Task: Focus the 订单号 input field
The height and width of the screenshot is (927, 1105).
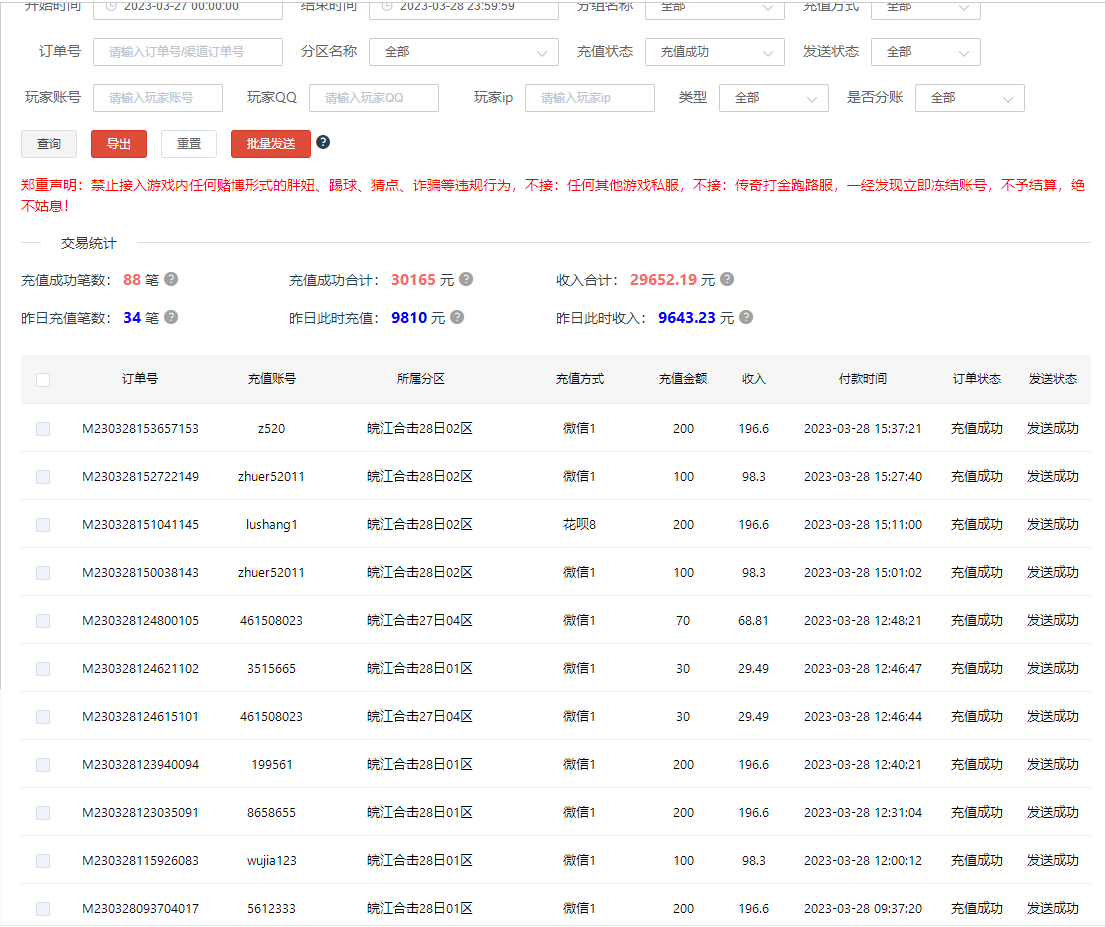Action: (187, 52)
